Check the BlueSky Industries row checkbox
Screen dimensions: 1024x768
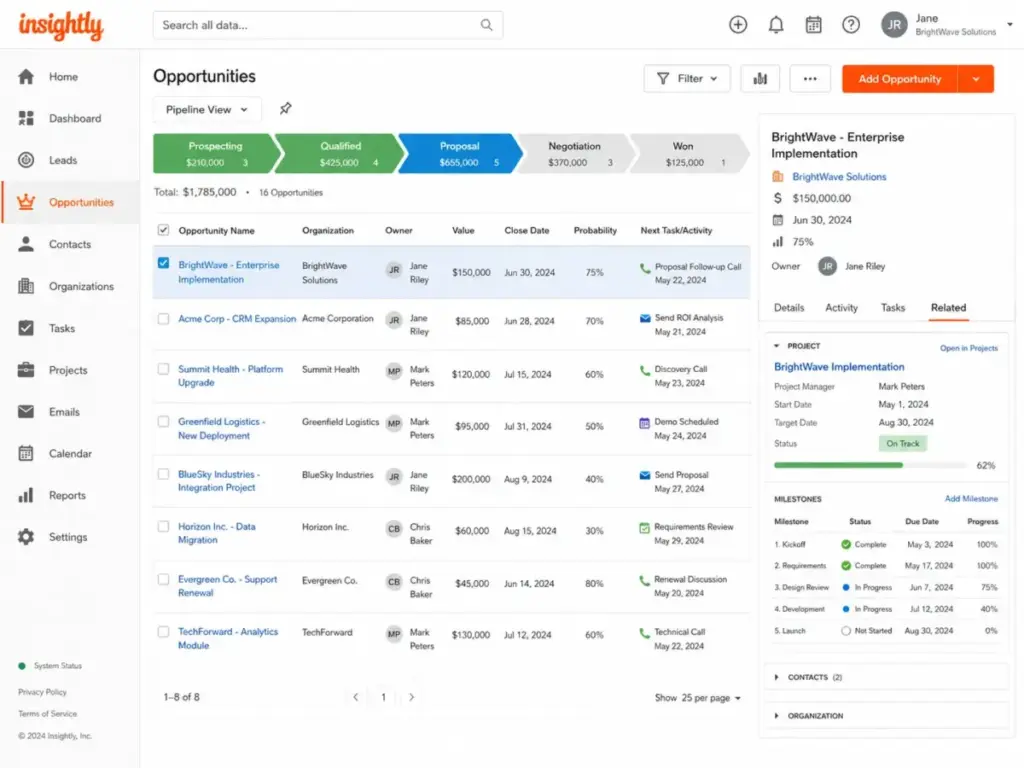(163, 474)
